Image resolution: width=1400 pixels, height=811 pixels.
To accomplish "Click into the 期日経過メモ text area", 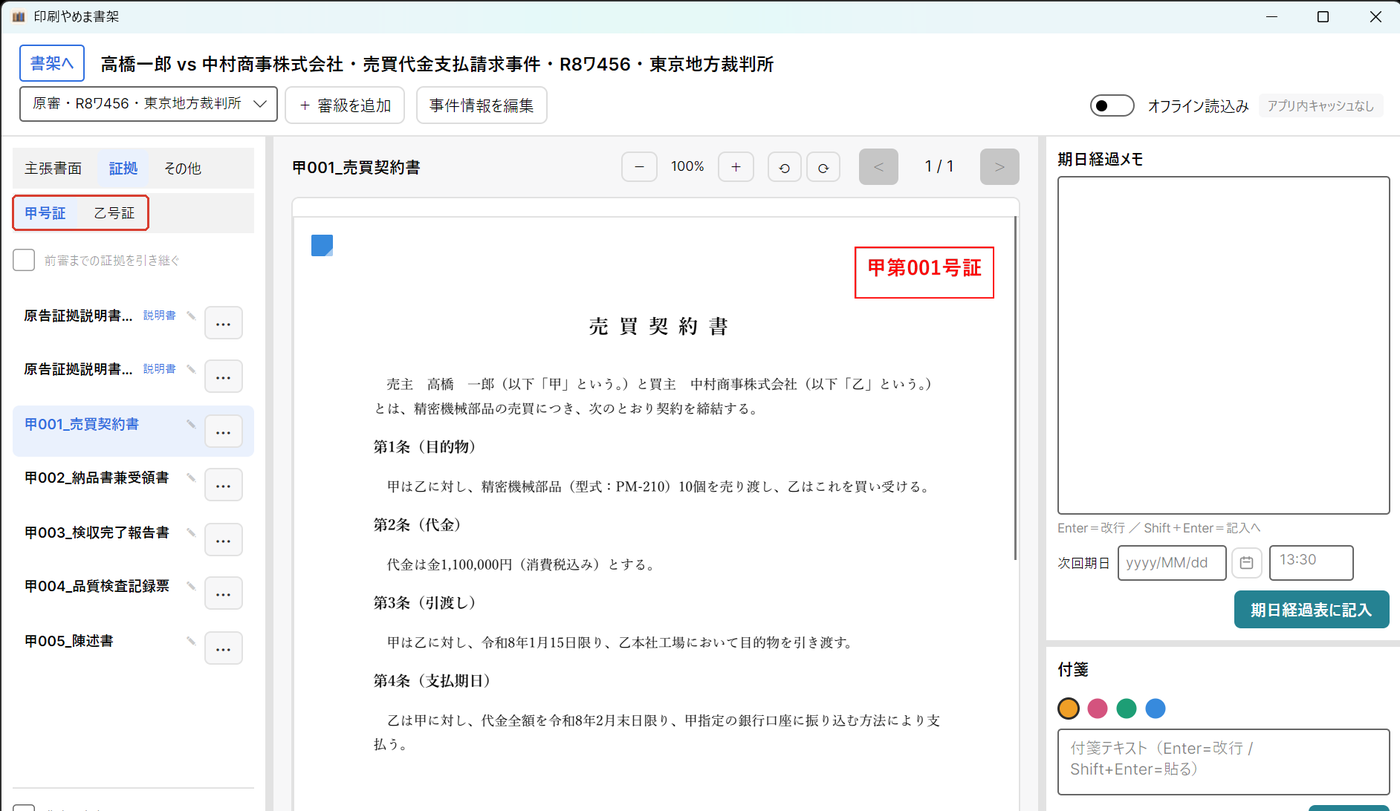I will click(x=1224, y=345).
